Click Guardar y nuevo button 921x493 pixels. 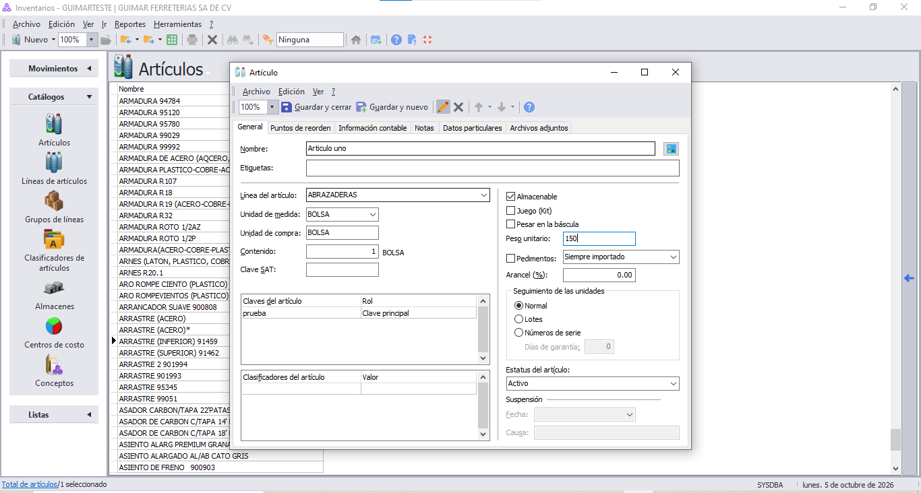(x=392, y=107)
